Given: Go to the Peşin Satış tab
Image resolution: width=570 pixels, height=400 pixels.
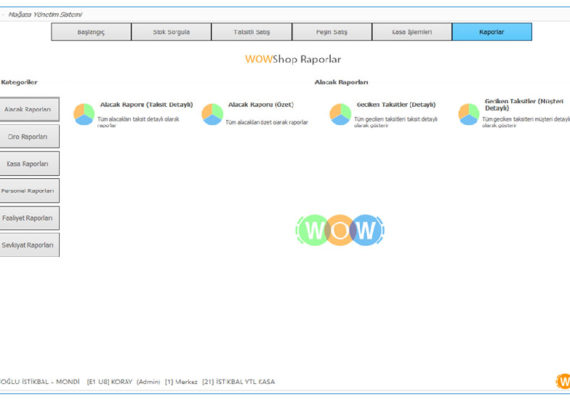Looking at the screenshot, I should (332, 32).
